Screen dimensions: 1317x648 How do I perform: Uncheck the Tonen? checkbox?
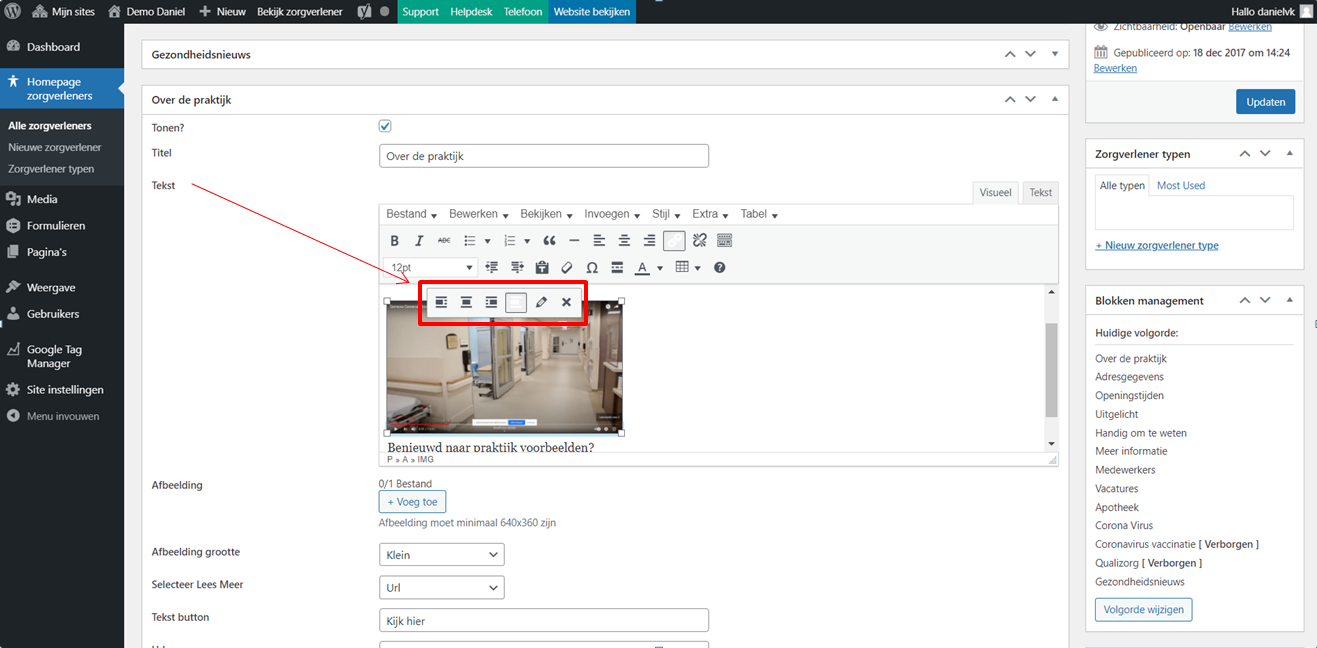click(x=385, y=126)
